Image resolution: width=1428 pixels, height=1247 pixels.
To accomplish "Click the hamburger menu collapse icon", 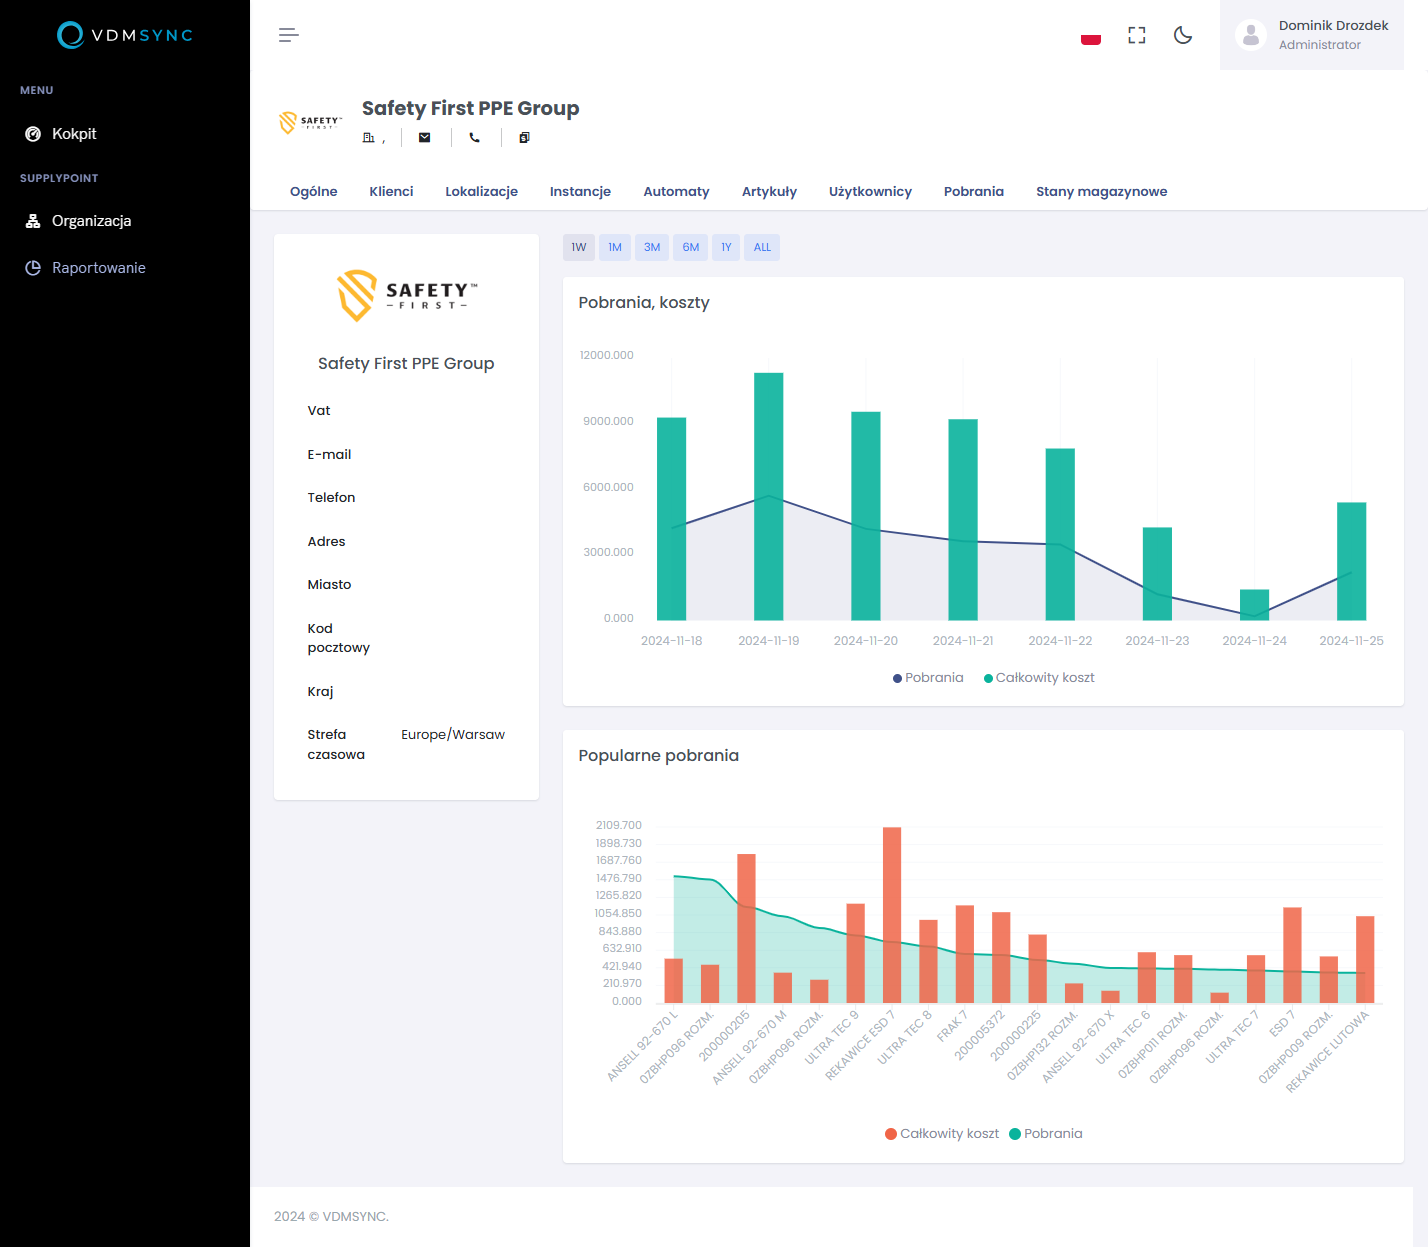I will click(288, 35).
